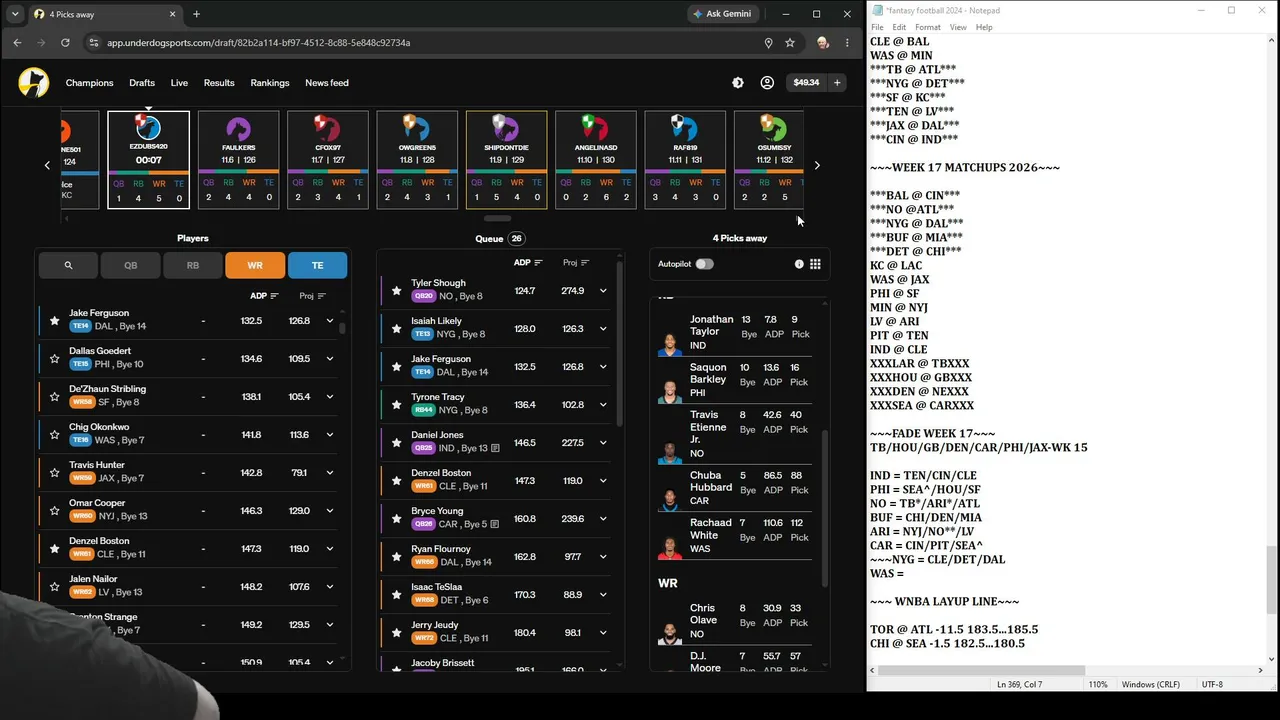Click the Chrome address bar URL
This screenshot has width=1280, height=720.
click(259, 43)
